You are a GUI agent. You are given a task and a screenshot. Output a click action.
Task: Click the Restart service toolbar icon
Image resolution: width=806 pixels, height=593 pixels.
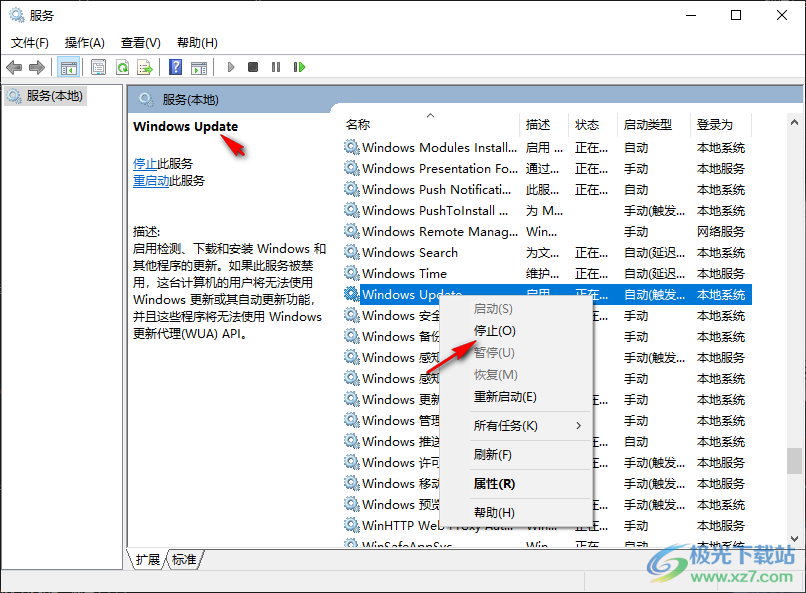pos(299,67)
